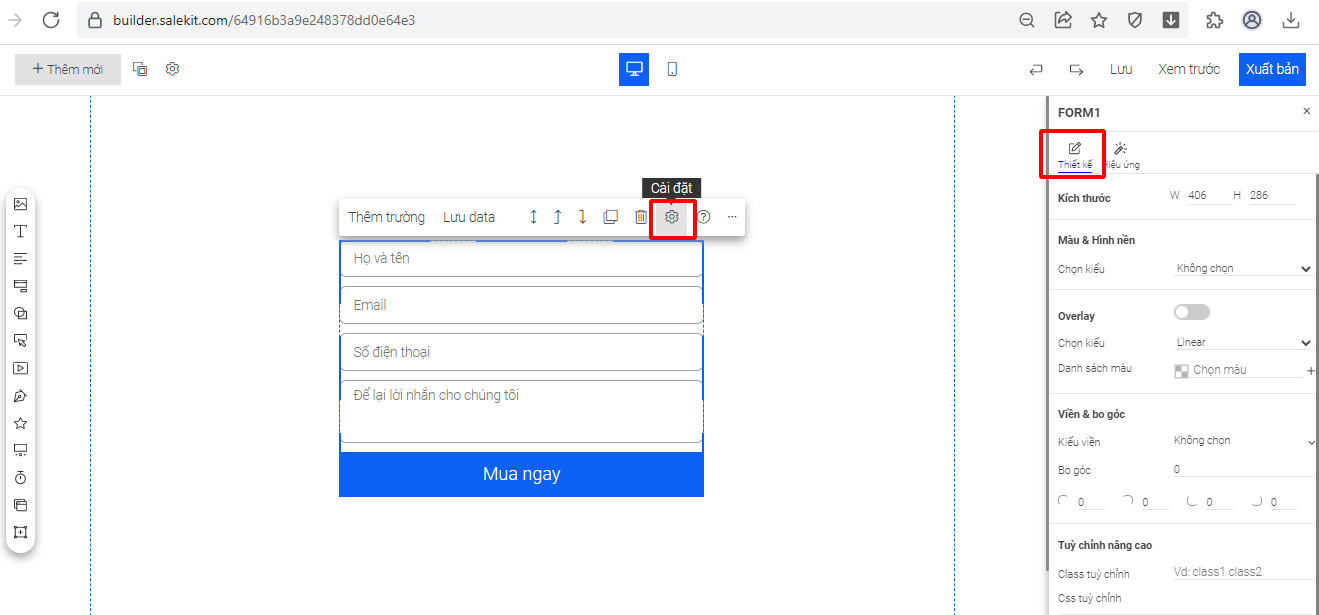The image size is (1319, 615).
Task: Click the Thêm mới button
Action: [68, 69]
